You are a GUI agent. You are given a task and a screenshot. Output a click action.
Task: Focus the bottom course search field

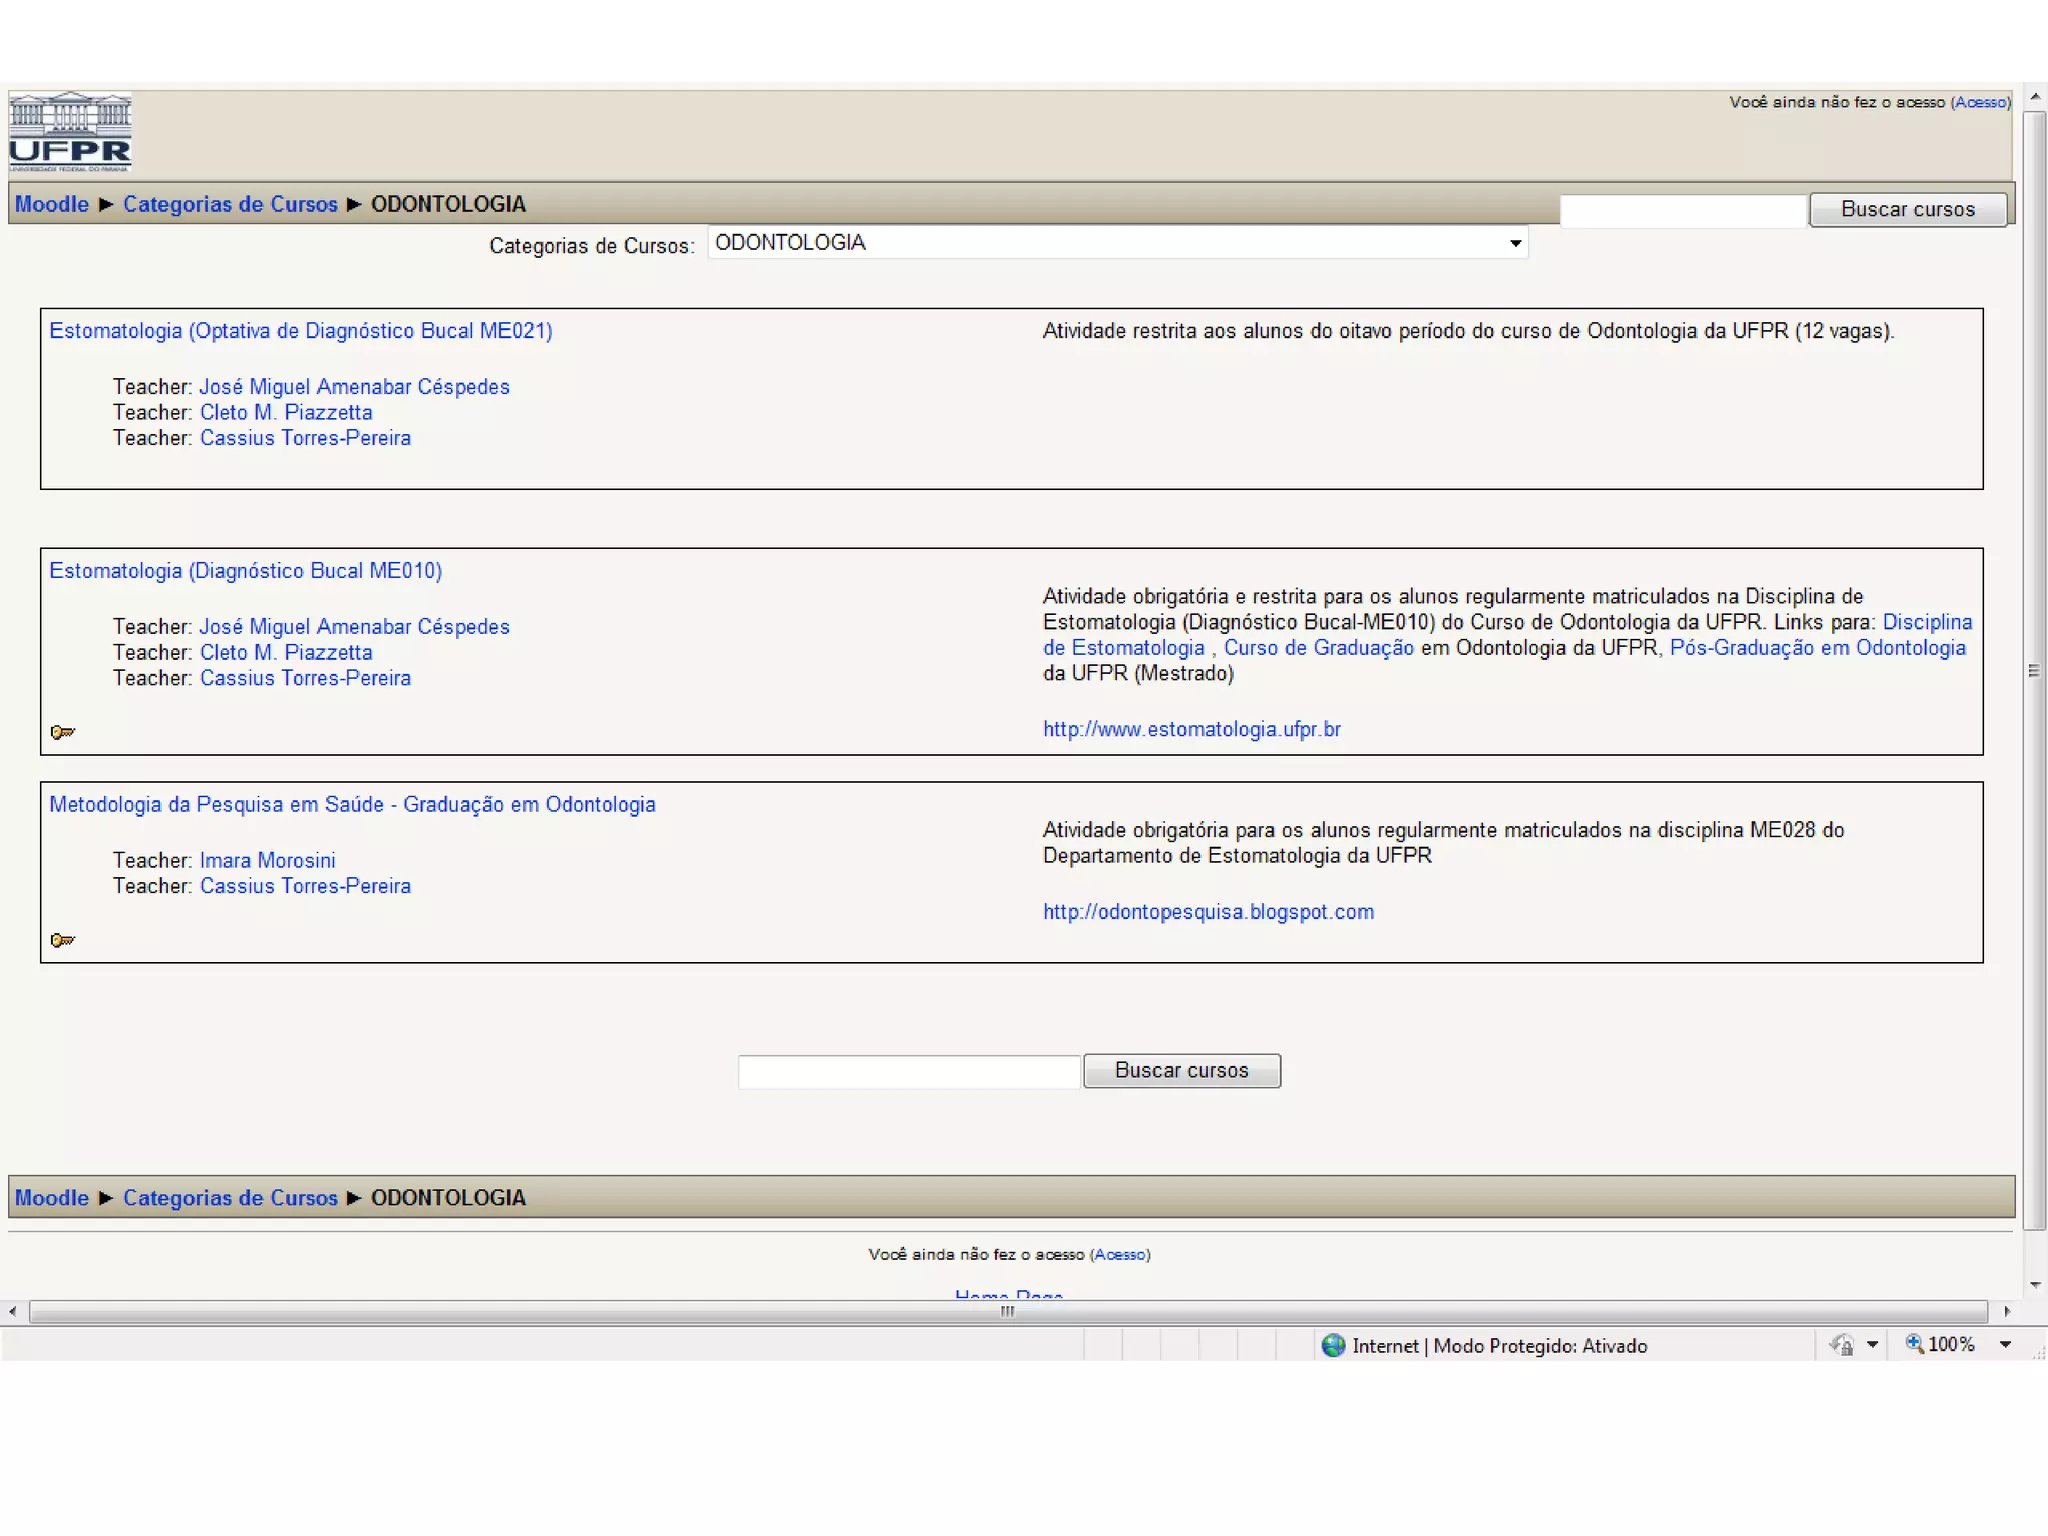tap(909, 1071)
